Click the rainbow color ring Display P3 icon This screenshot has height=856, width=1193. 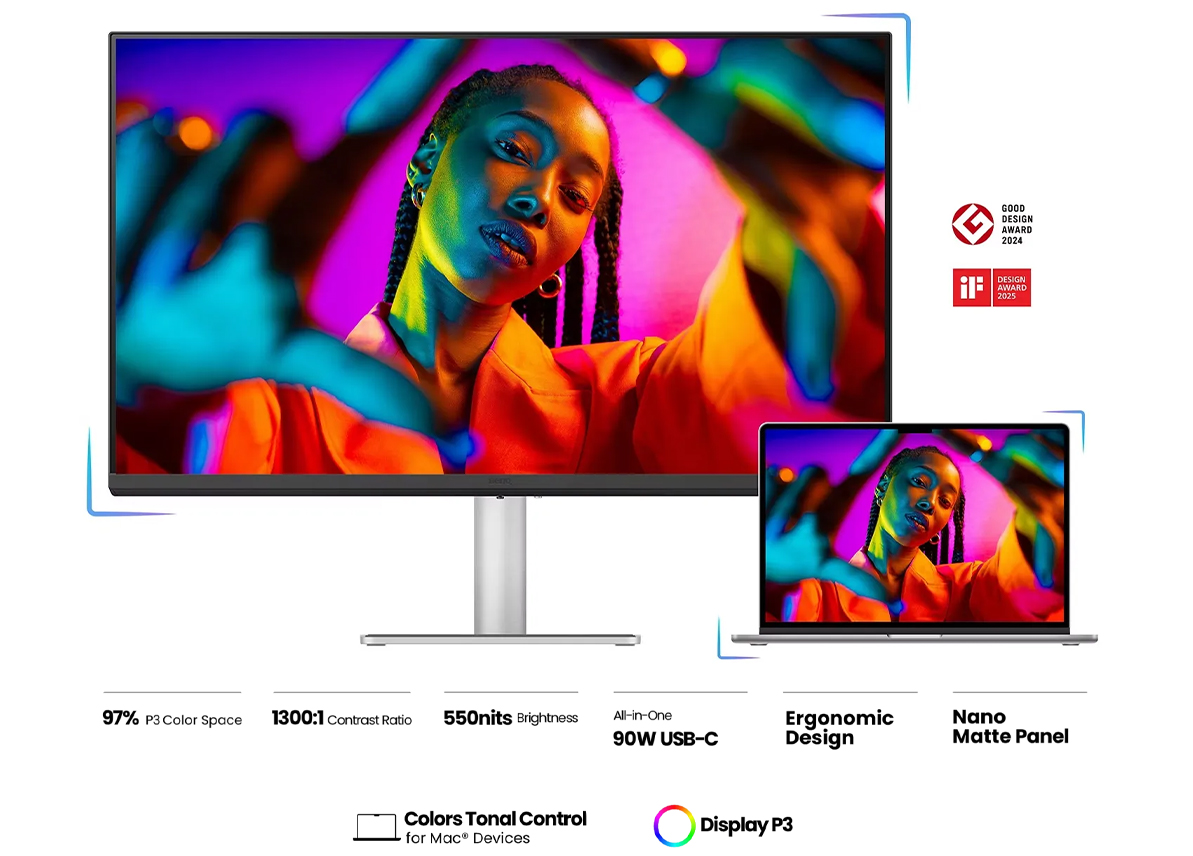pos(673,825)
